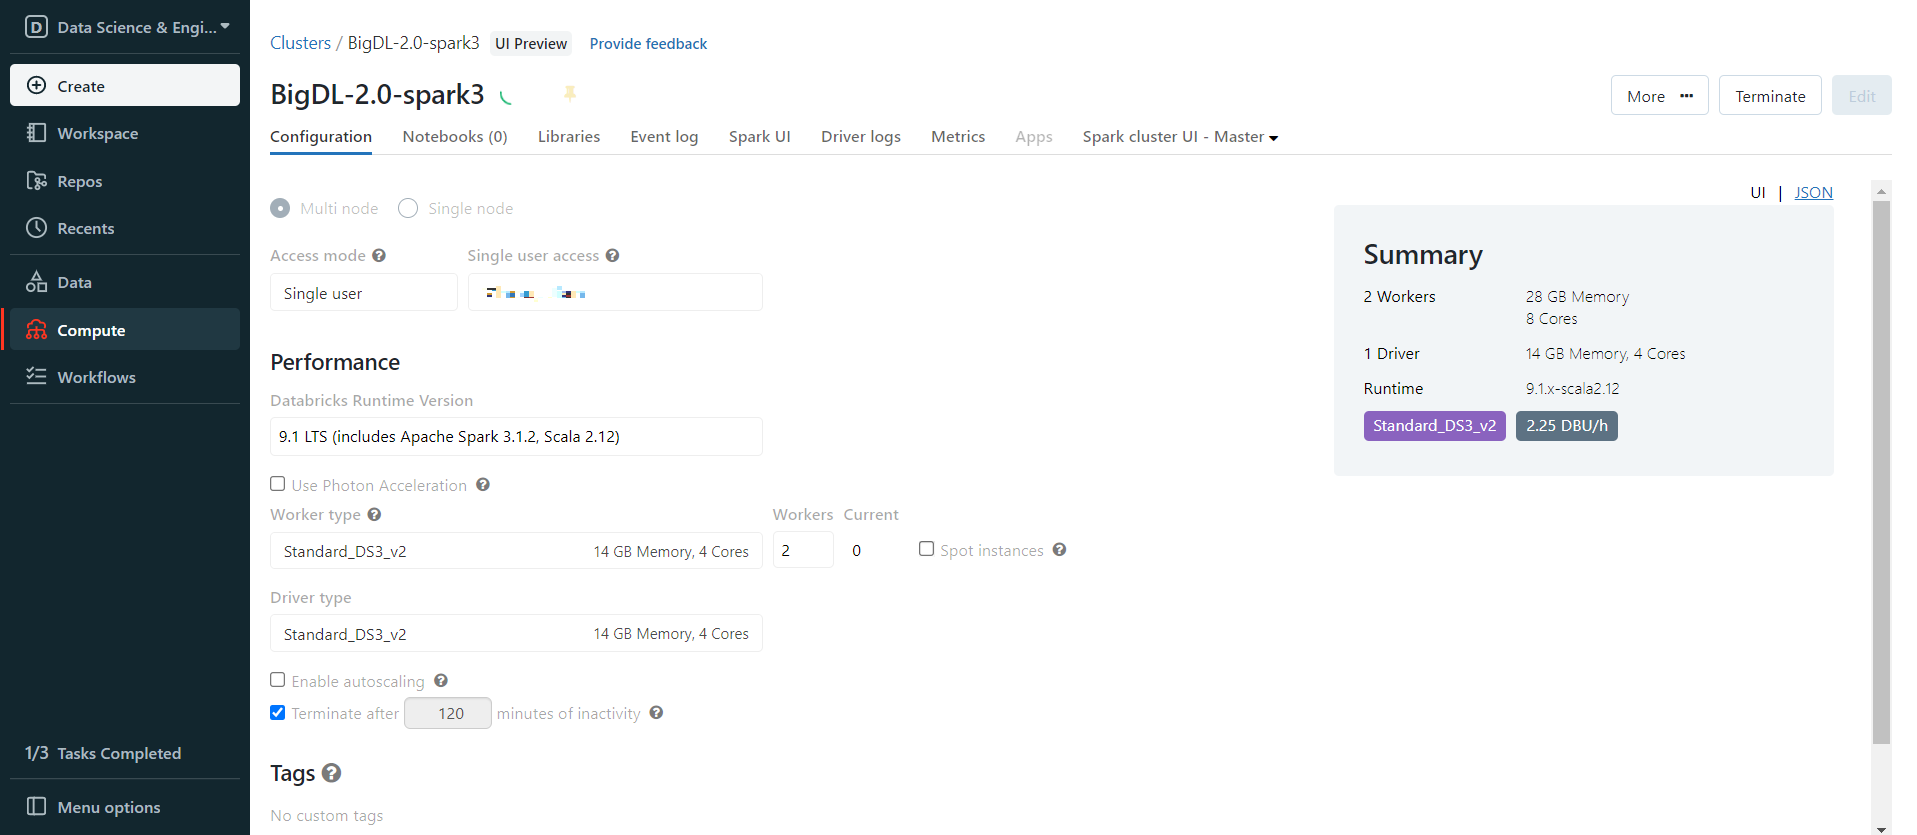Image resolution: width=1917 pixels, height=835 pixels.
Task: Switch to the Event log tab
Action: point(664,137)
